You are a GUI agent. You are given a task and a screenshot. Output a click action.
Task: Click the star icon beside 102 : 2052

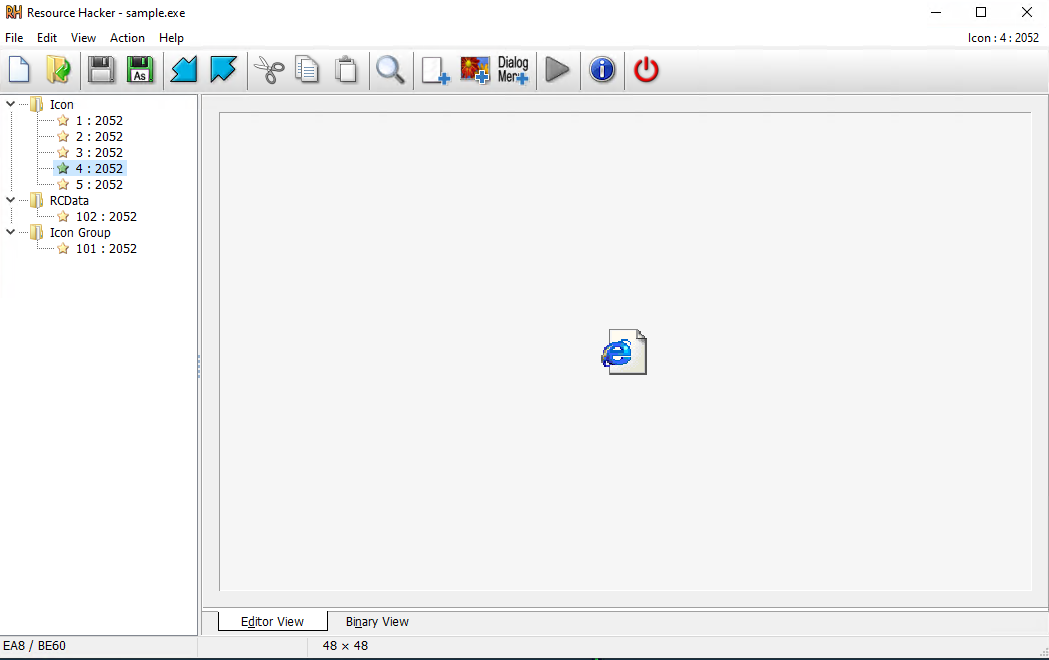63,217
